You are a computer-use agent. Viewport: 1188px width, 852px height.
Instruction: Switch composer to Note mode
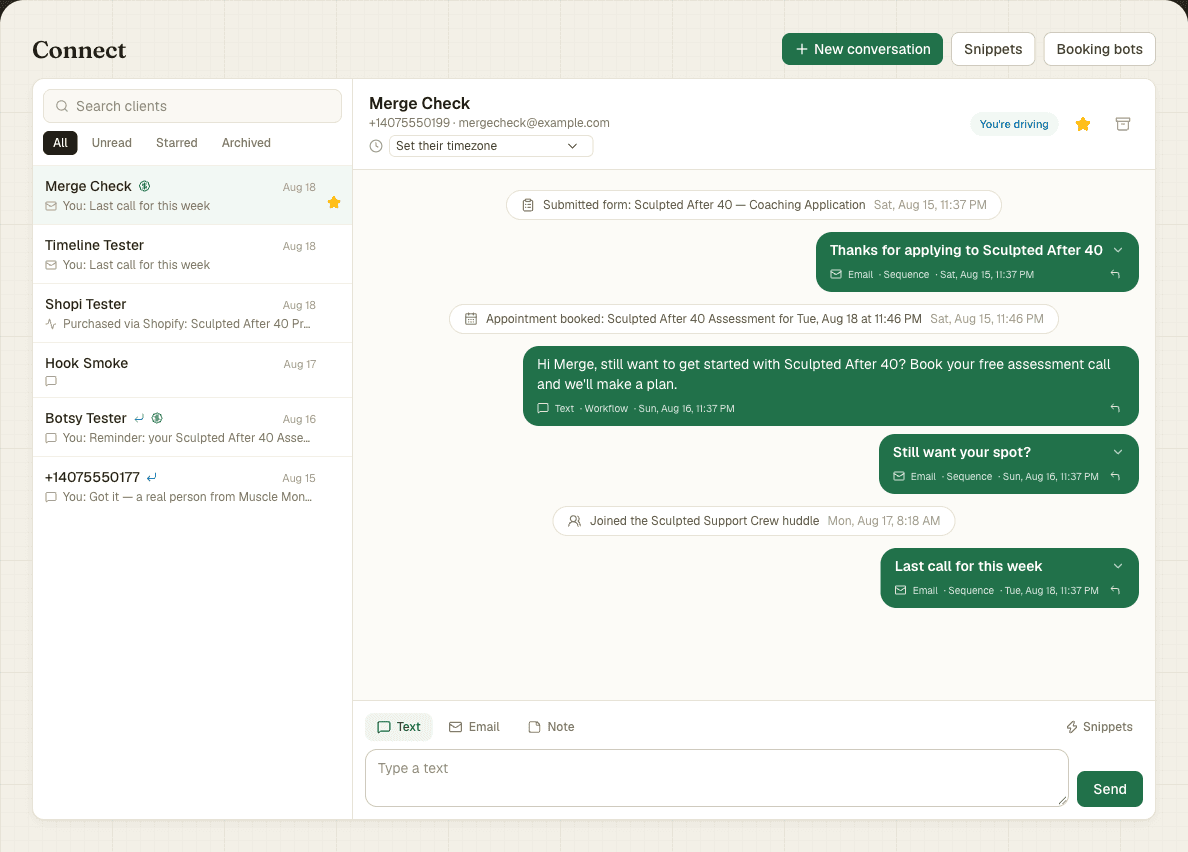click(552, 727)
